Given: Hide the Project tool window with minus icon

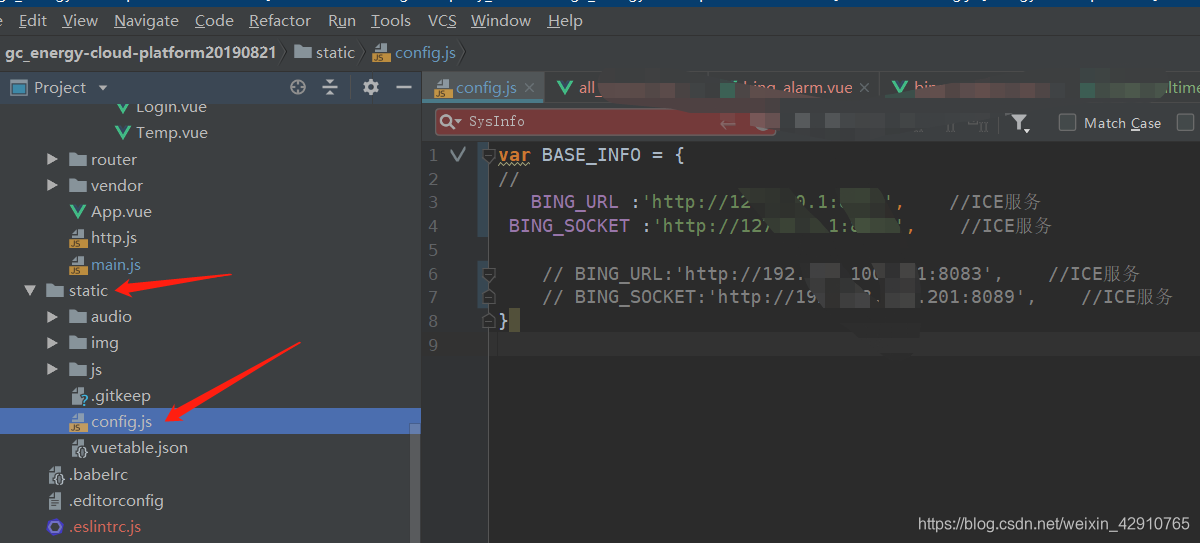Looking at the screenshot, I should [x=404, y=87].
